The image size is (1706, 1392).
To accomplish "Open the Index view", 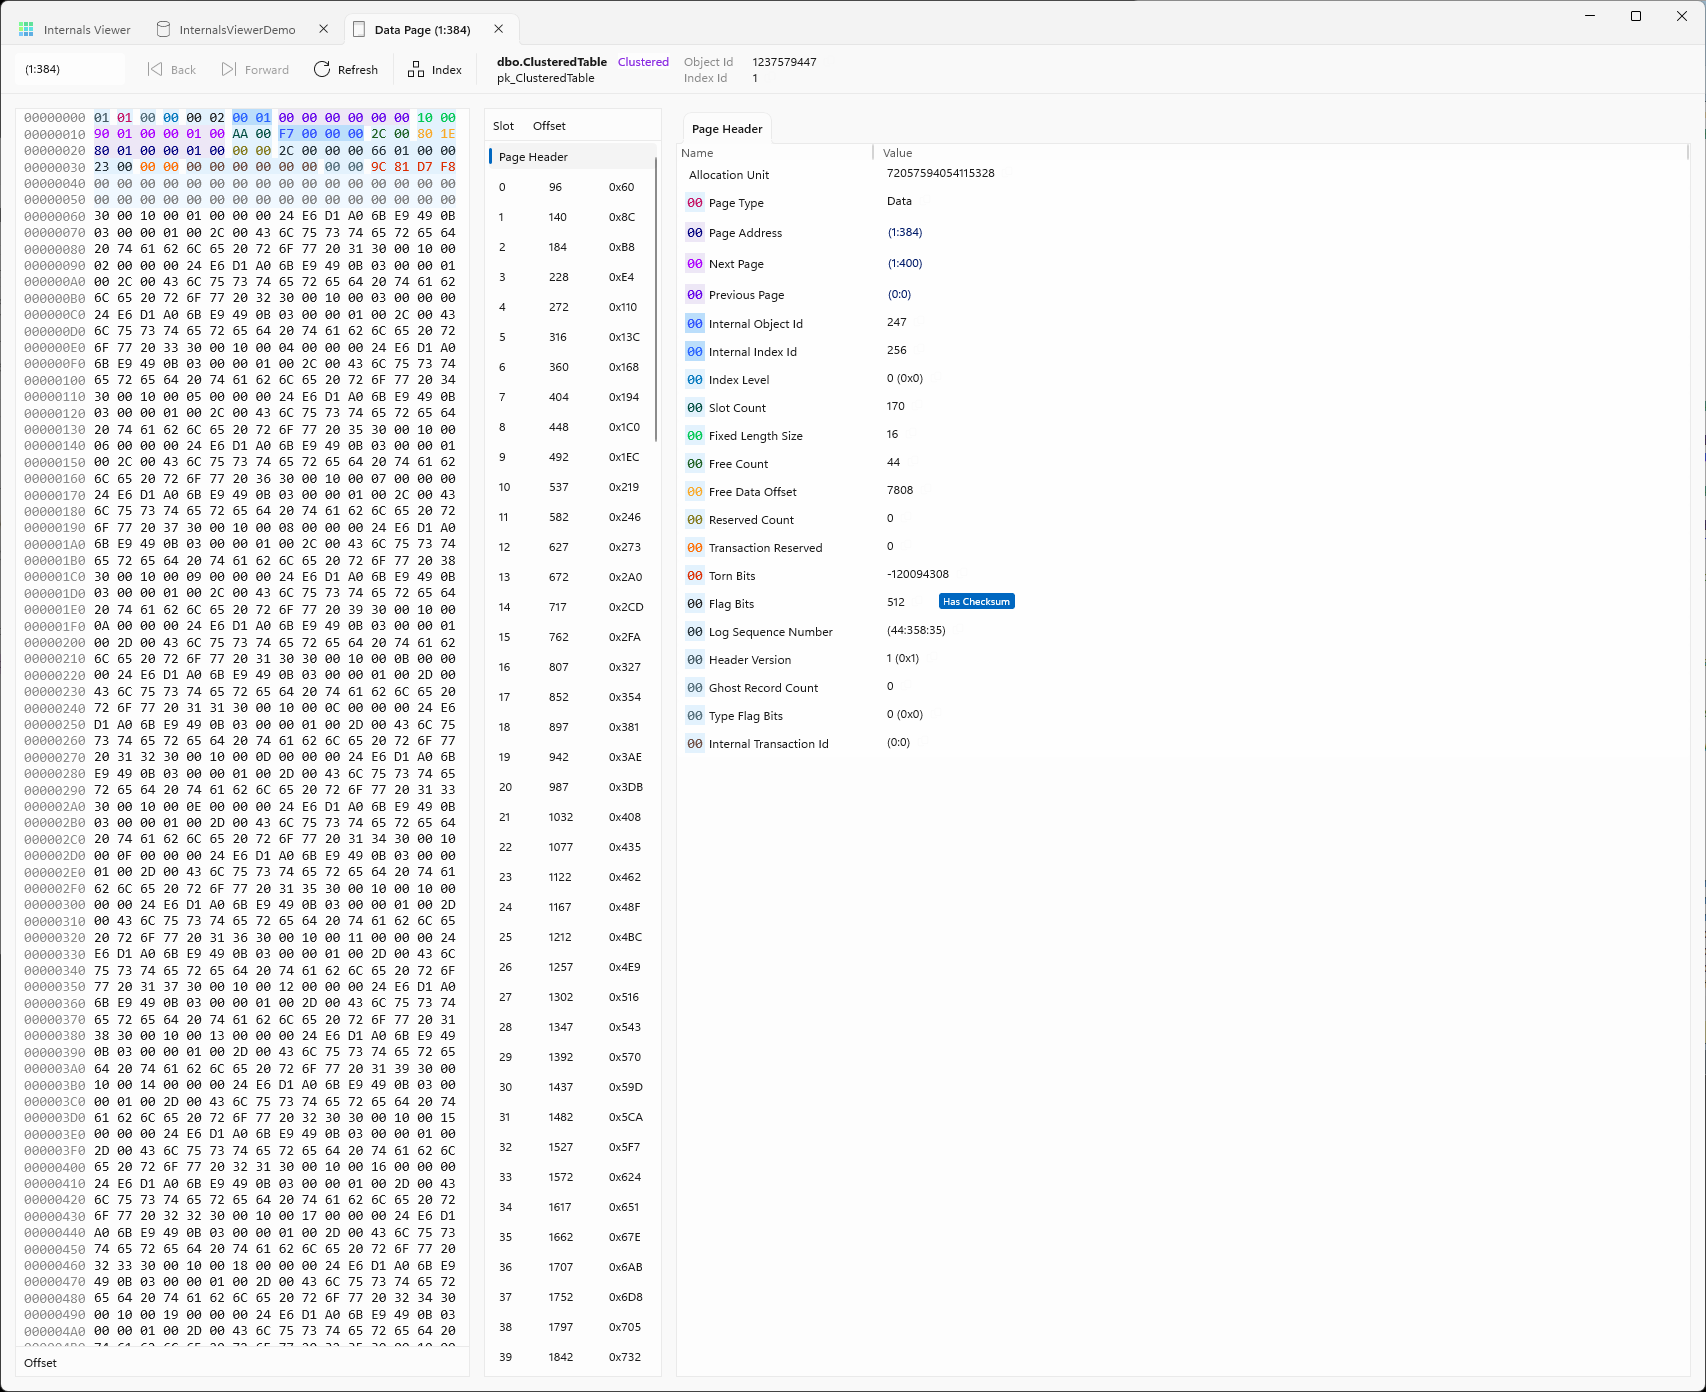I will pos(435,70).
